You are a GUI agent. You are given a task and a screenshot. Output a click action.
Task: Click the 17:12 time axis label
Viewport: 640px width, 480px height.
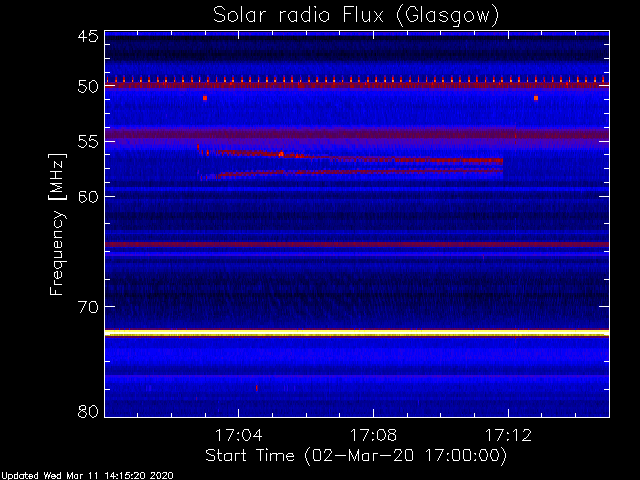[x=508, y=436]
